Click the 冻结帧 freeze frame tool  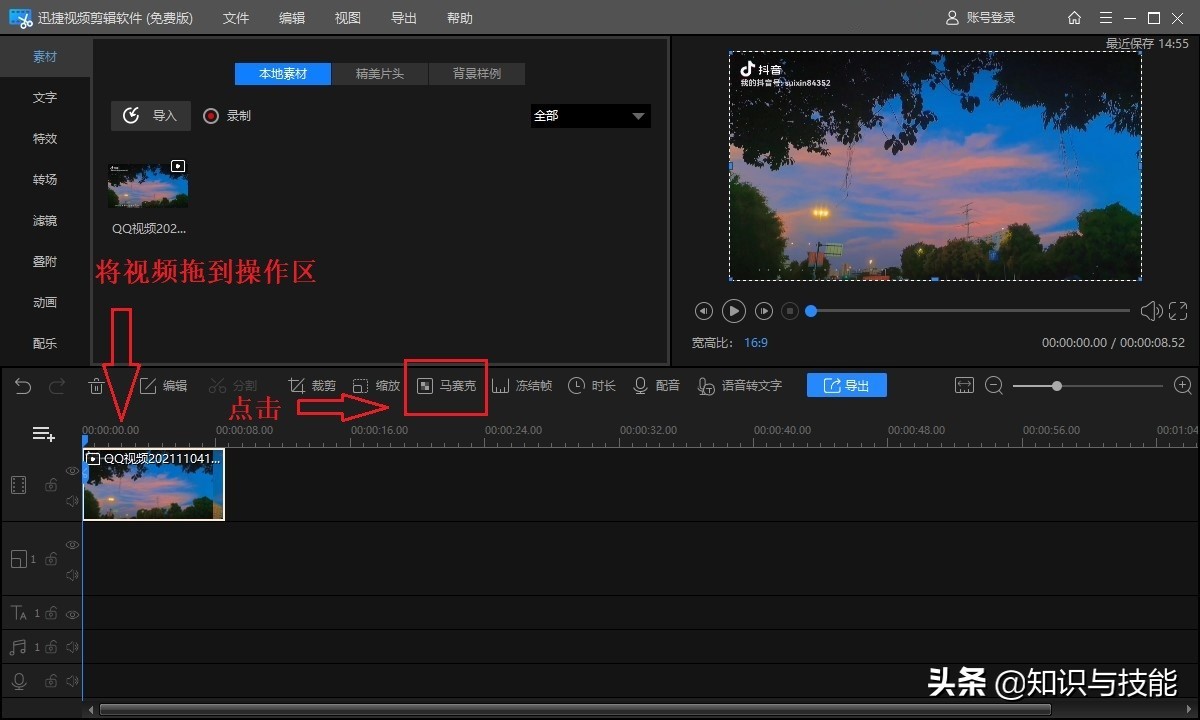click(522, 386)
